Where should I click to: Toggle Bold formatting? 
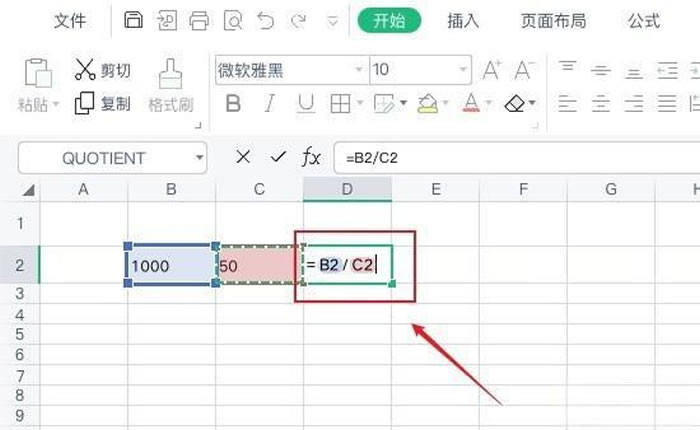click(x=233, y=104)
